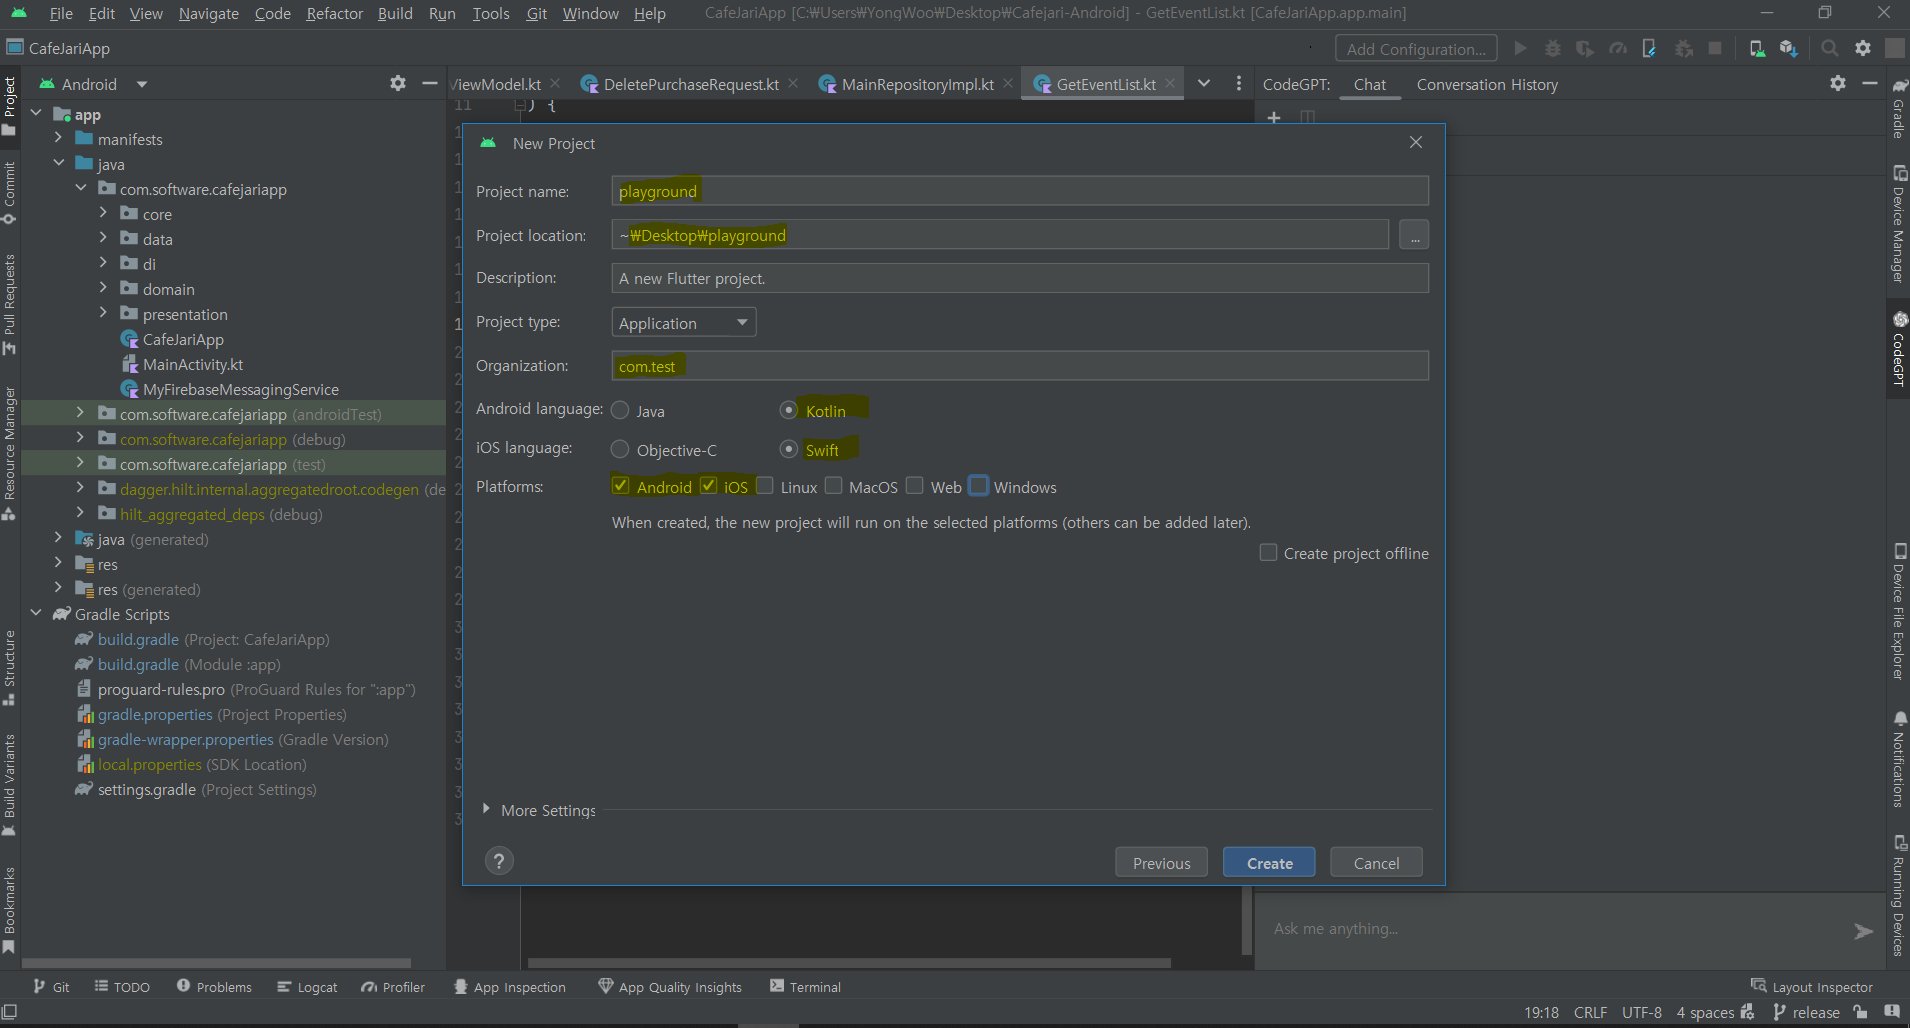
Task: Select Objective-C as iOS language
Action: (x=620, y=449)
